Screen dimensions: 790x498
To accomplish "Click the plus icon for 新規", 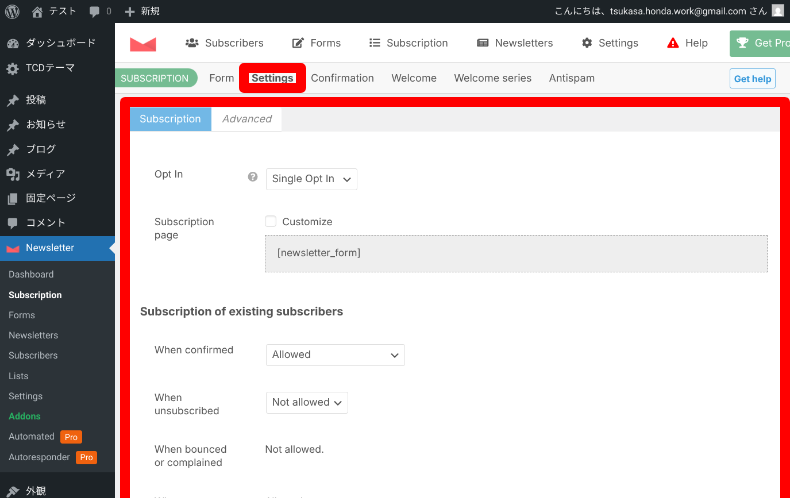I will (x=129, y=12).
